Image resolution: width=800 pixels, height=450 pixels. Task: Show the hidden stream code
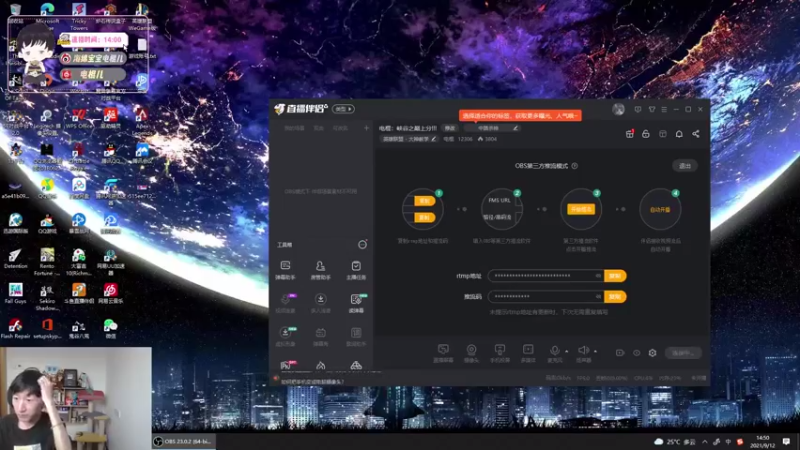tap(598, 296)
